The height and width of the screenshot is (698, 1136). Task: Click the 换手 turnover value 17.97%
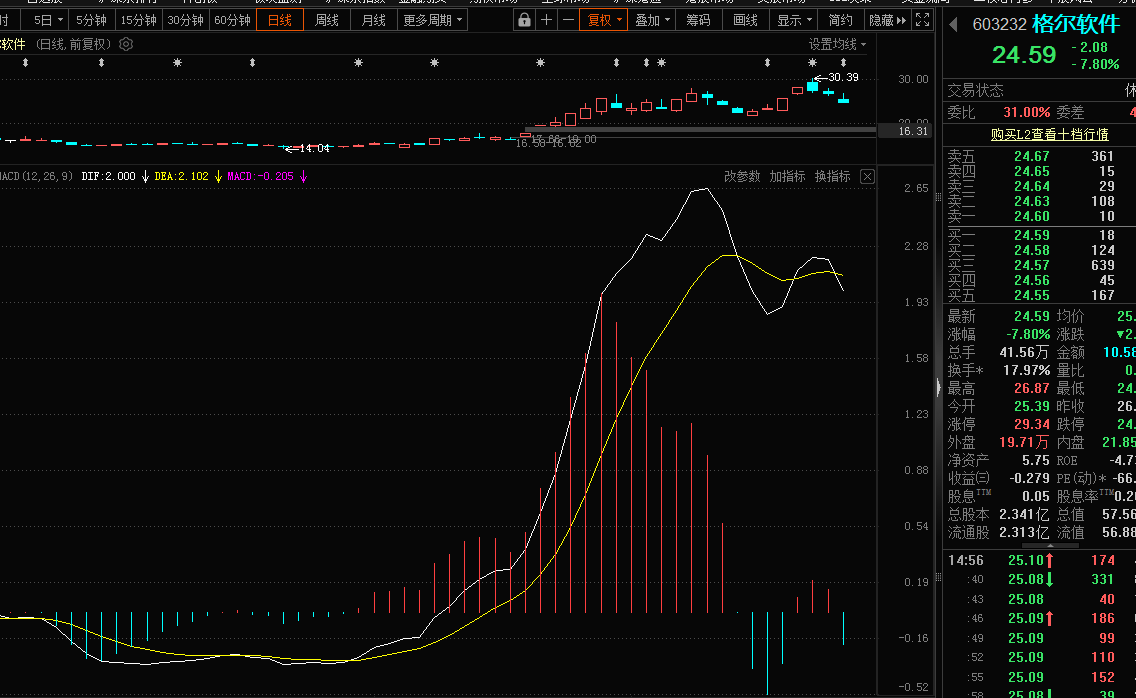tap(1026, 370)
